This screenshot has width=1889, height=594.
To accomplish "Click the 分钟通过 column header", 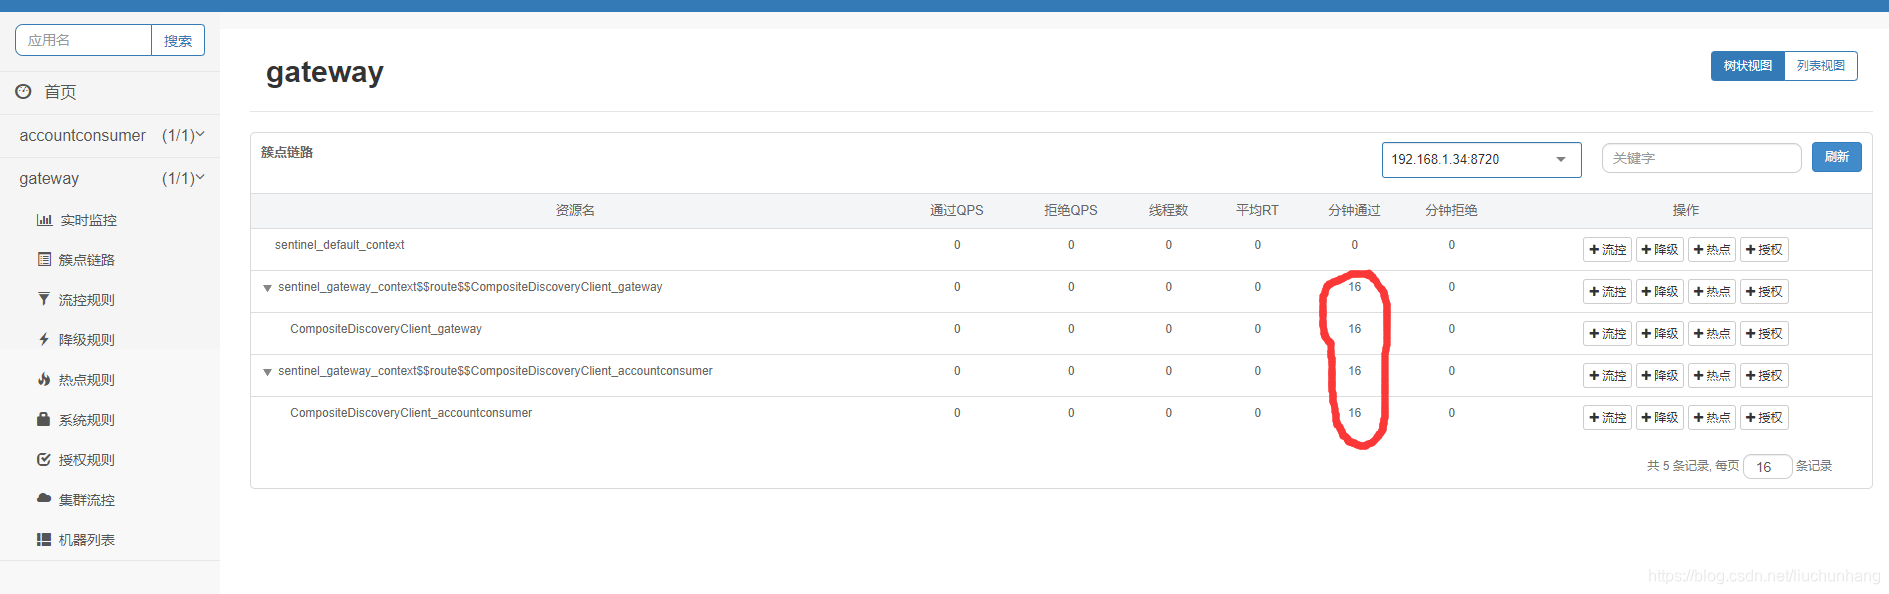I will [x=1354, y=210].
